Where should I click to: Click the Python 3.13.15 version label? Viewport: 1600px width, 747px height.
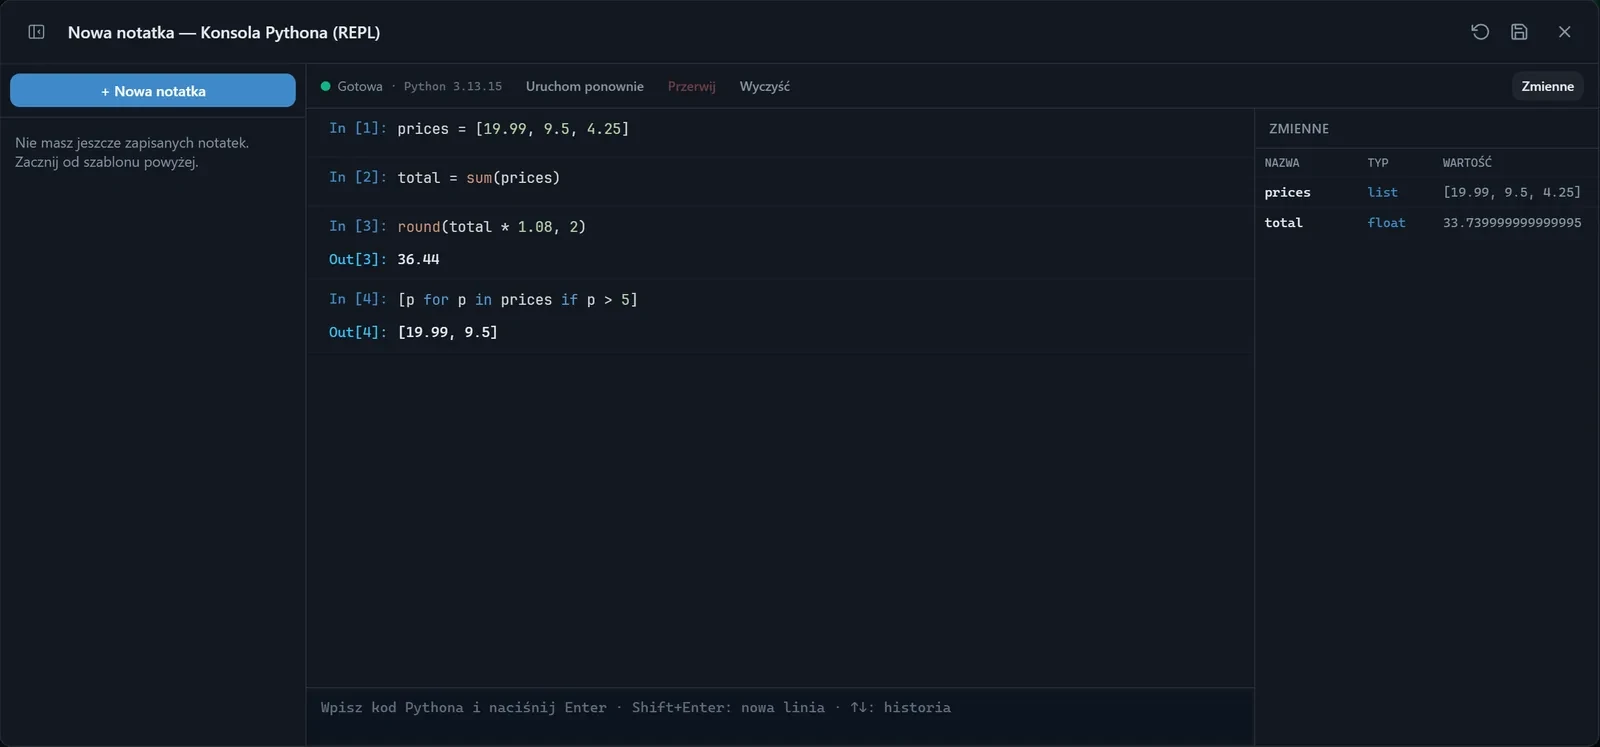coord(453,86)
